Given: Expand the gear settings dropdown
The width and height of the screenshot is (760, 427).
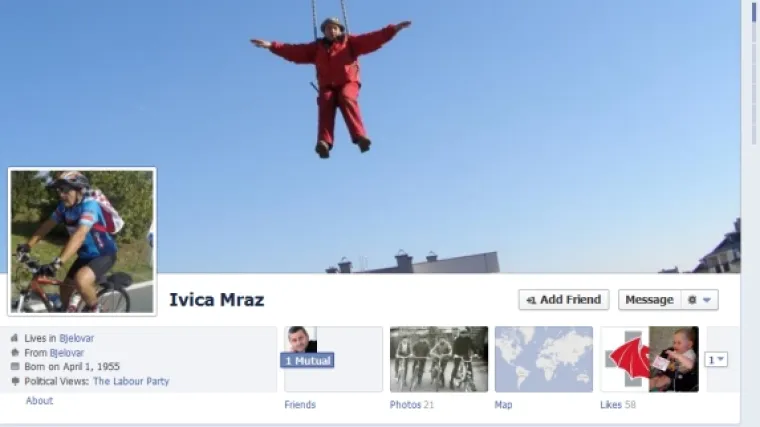Looking at the screenshot, I should click(x=698, y=300).
